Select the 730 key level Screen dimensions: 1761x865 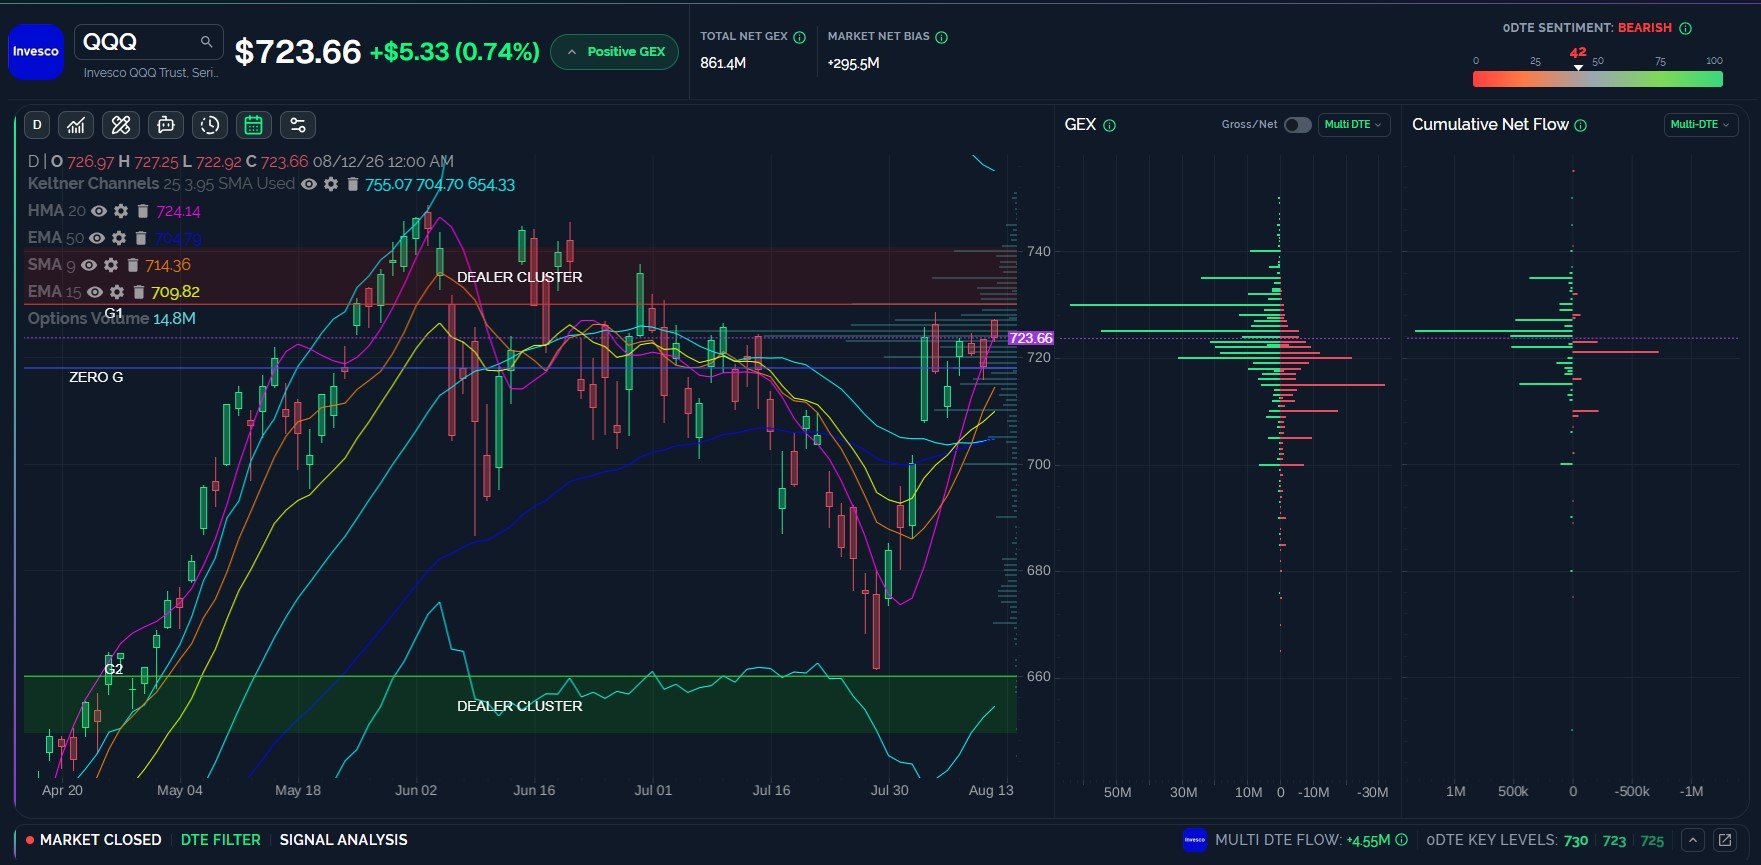(x=1576, y=841)
